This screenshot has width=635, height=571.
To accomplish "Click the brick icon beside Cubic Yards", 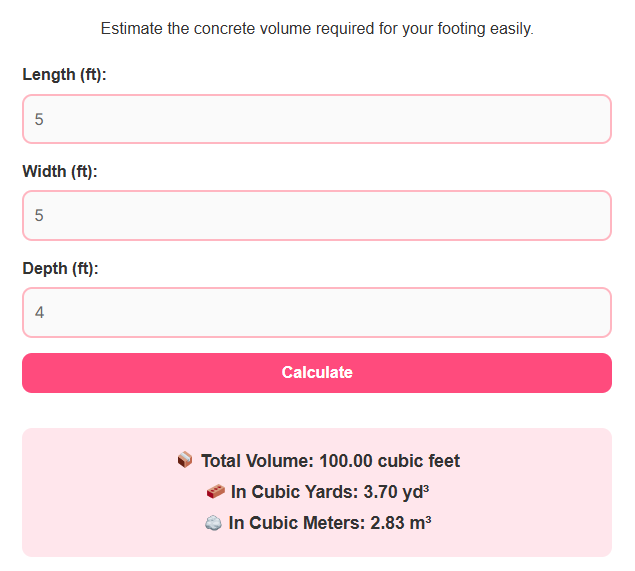I will pyautogui.click(x=215, y=492).
